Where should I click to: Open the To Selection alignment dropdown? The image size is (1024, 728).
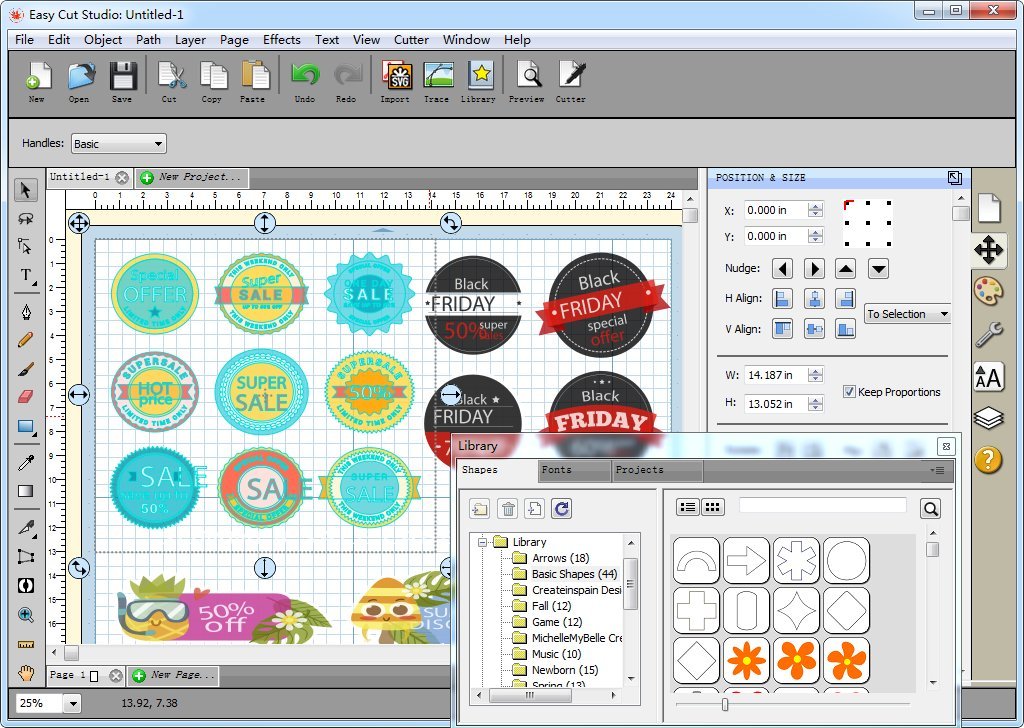(x=906, y=313)
